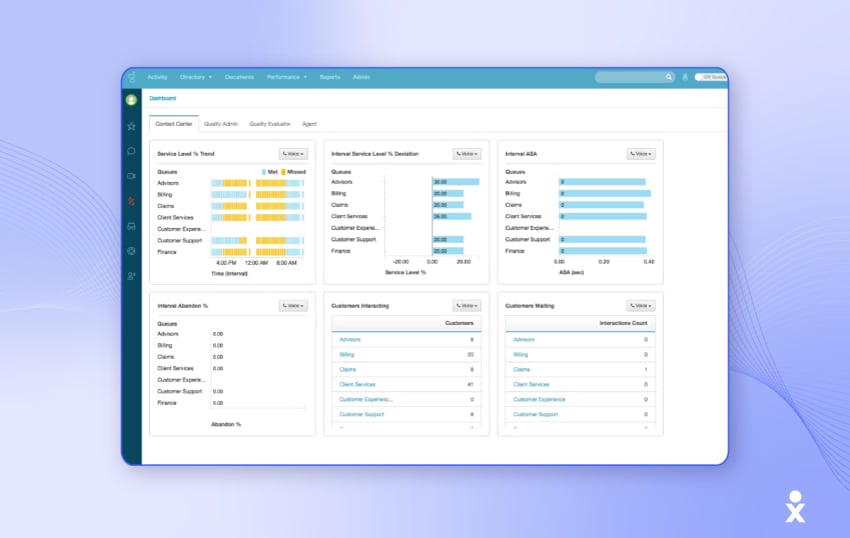
Task: Switch to the Quality Admin tab
Action: click(221, 124)
